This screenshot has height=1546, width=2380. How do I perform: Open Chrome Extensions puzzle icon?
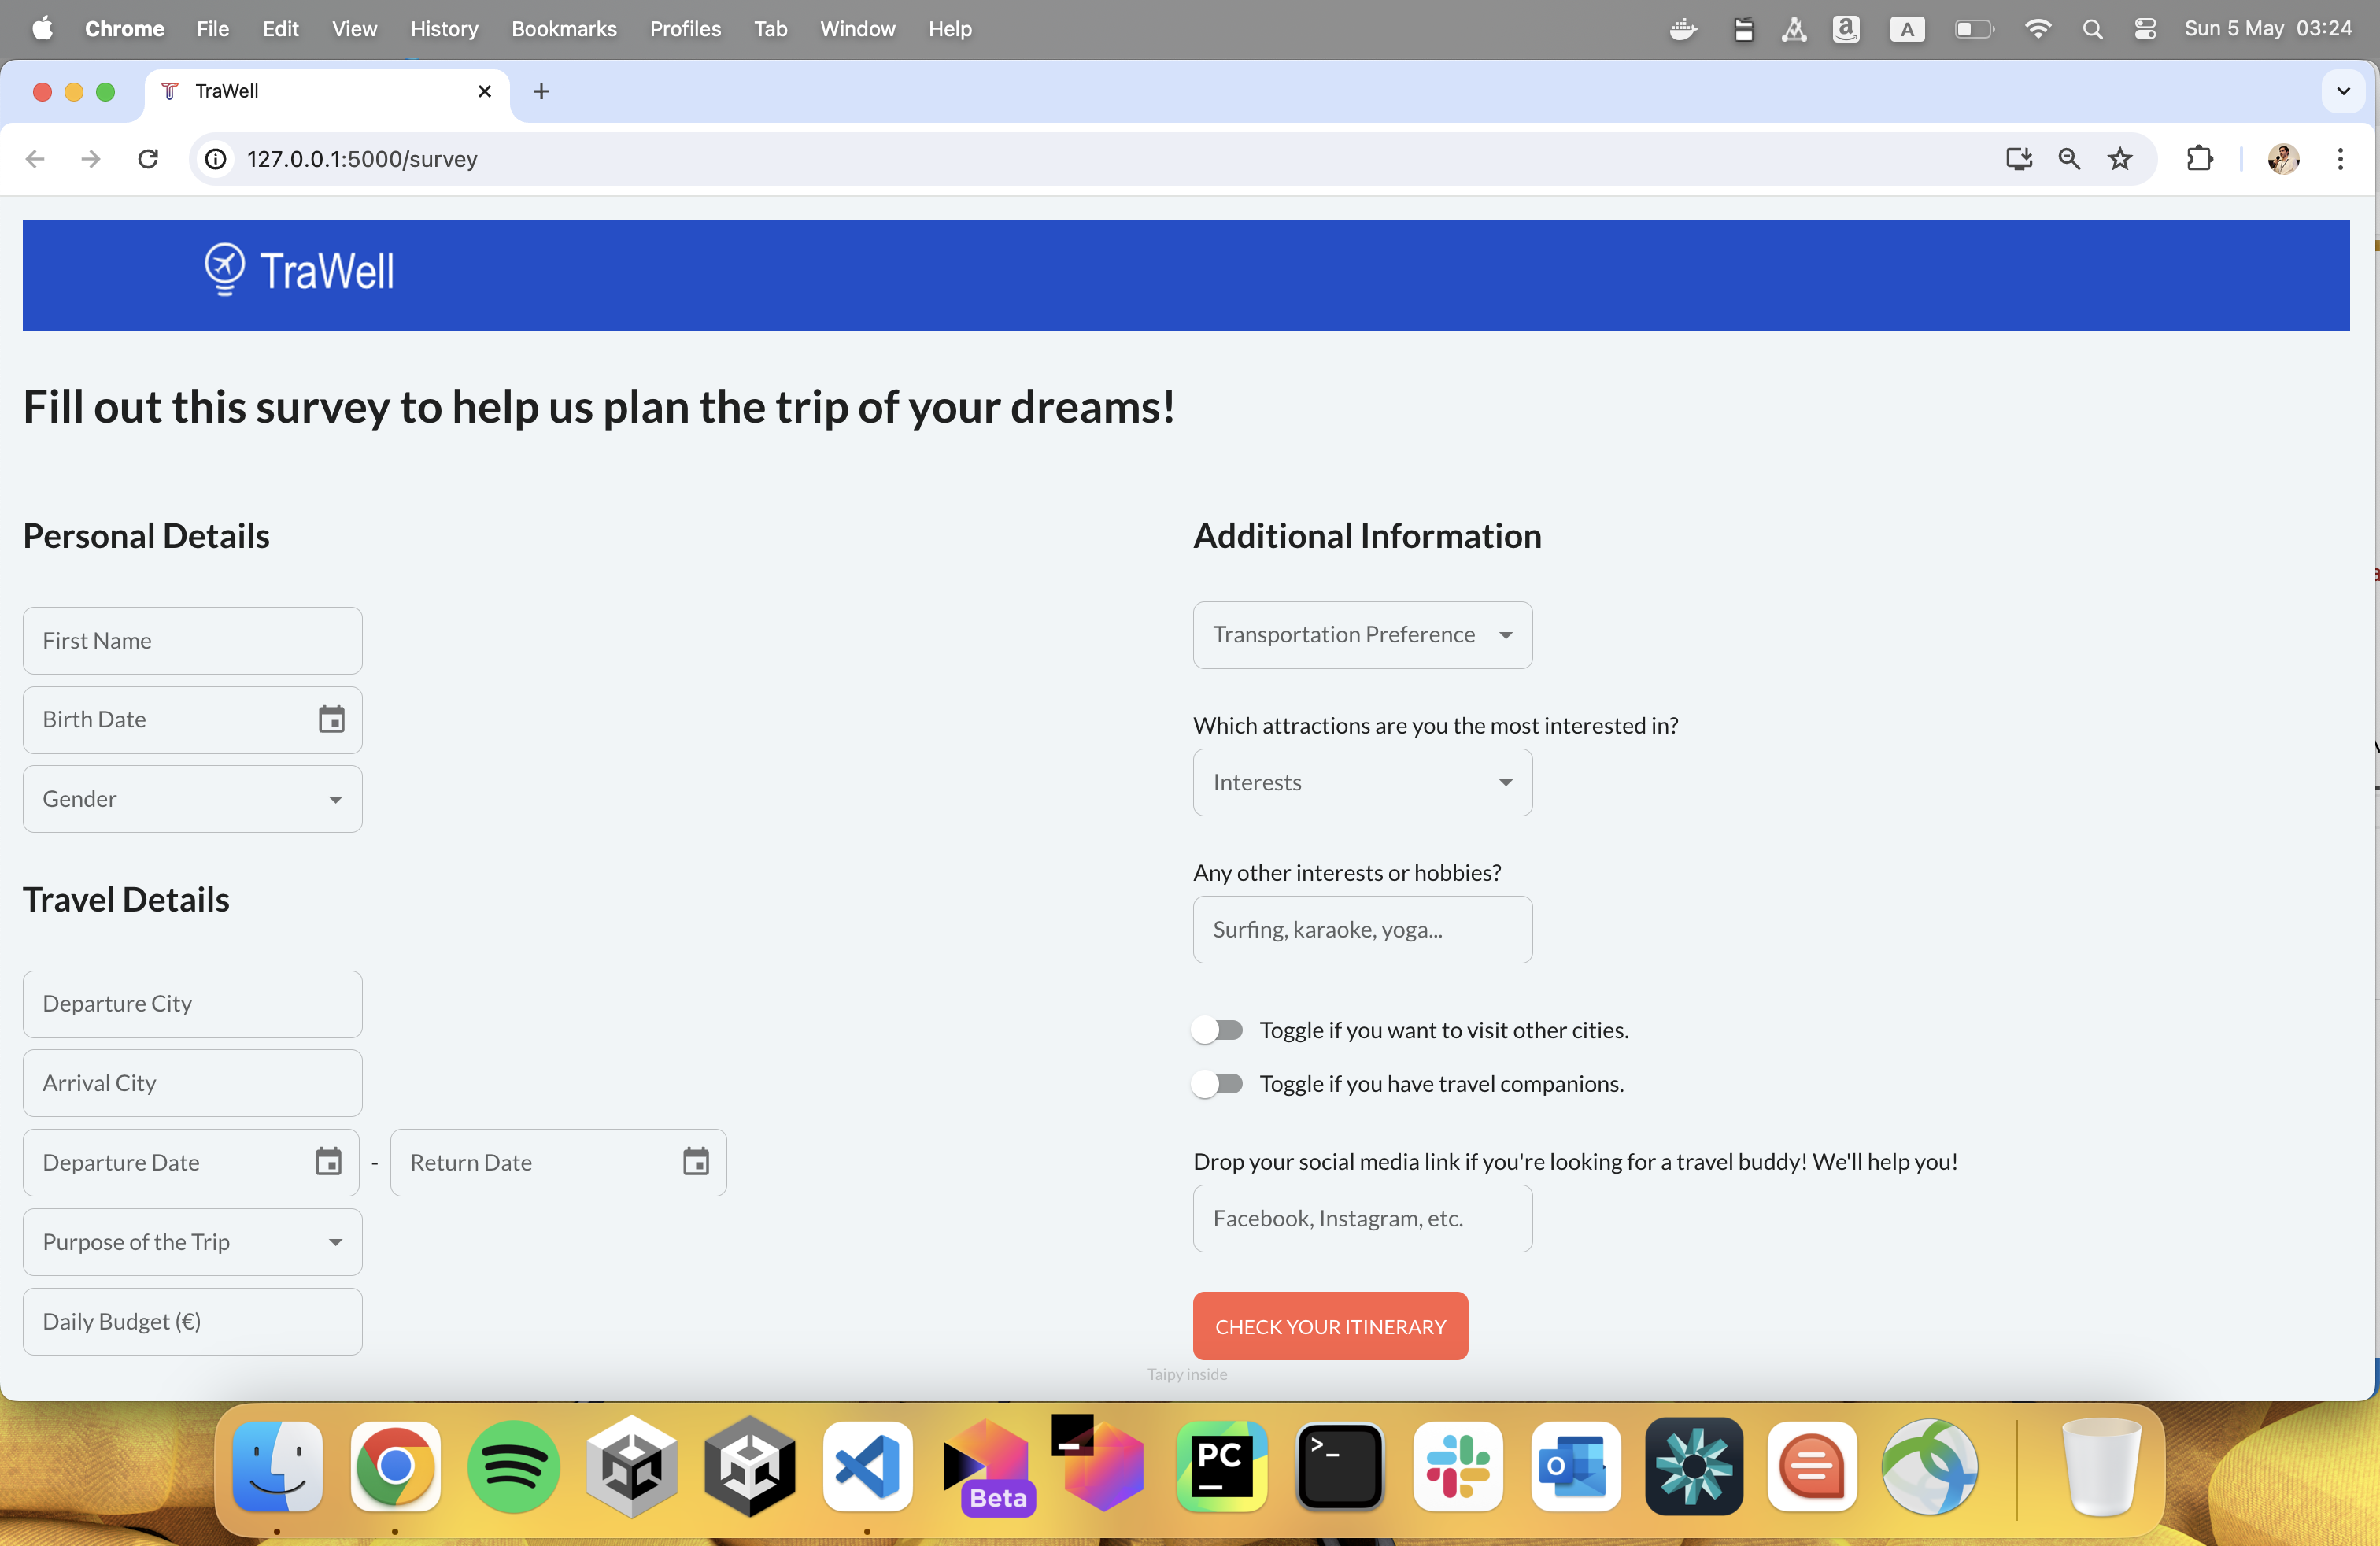2199,158
